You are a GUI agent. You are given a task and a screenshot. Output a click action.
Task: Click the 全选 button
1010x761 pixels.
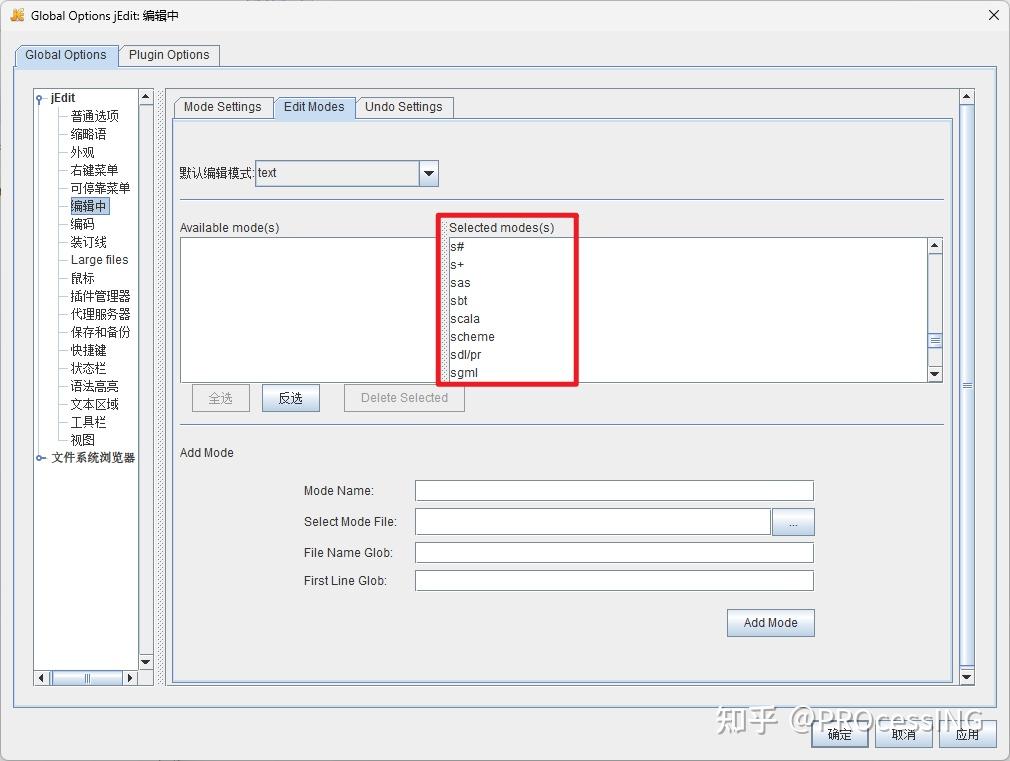(x=220, y=398)
